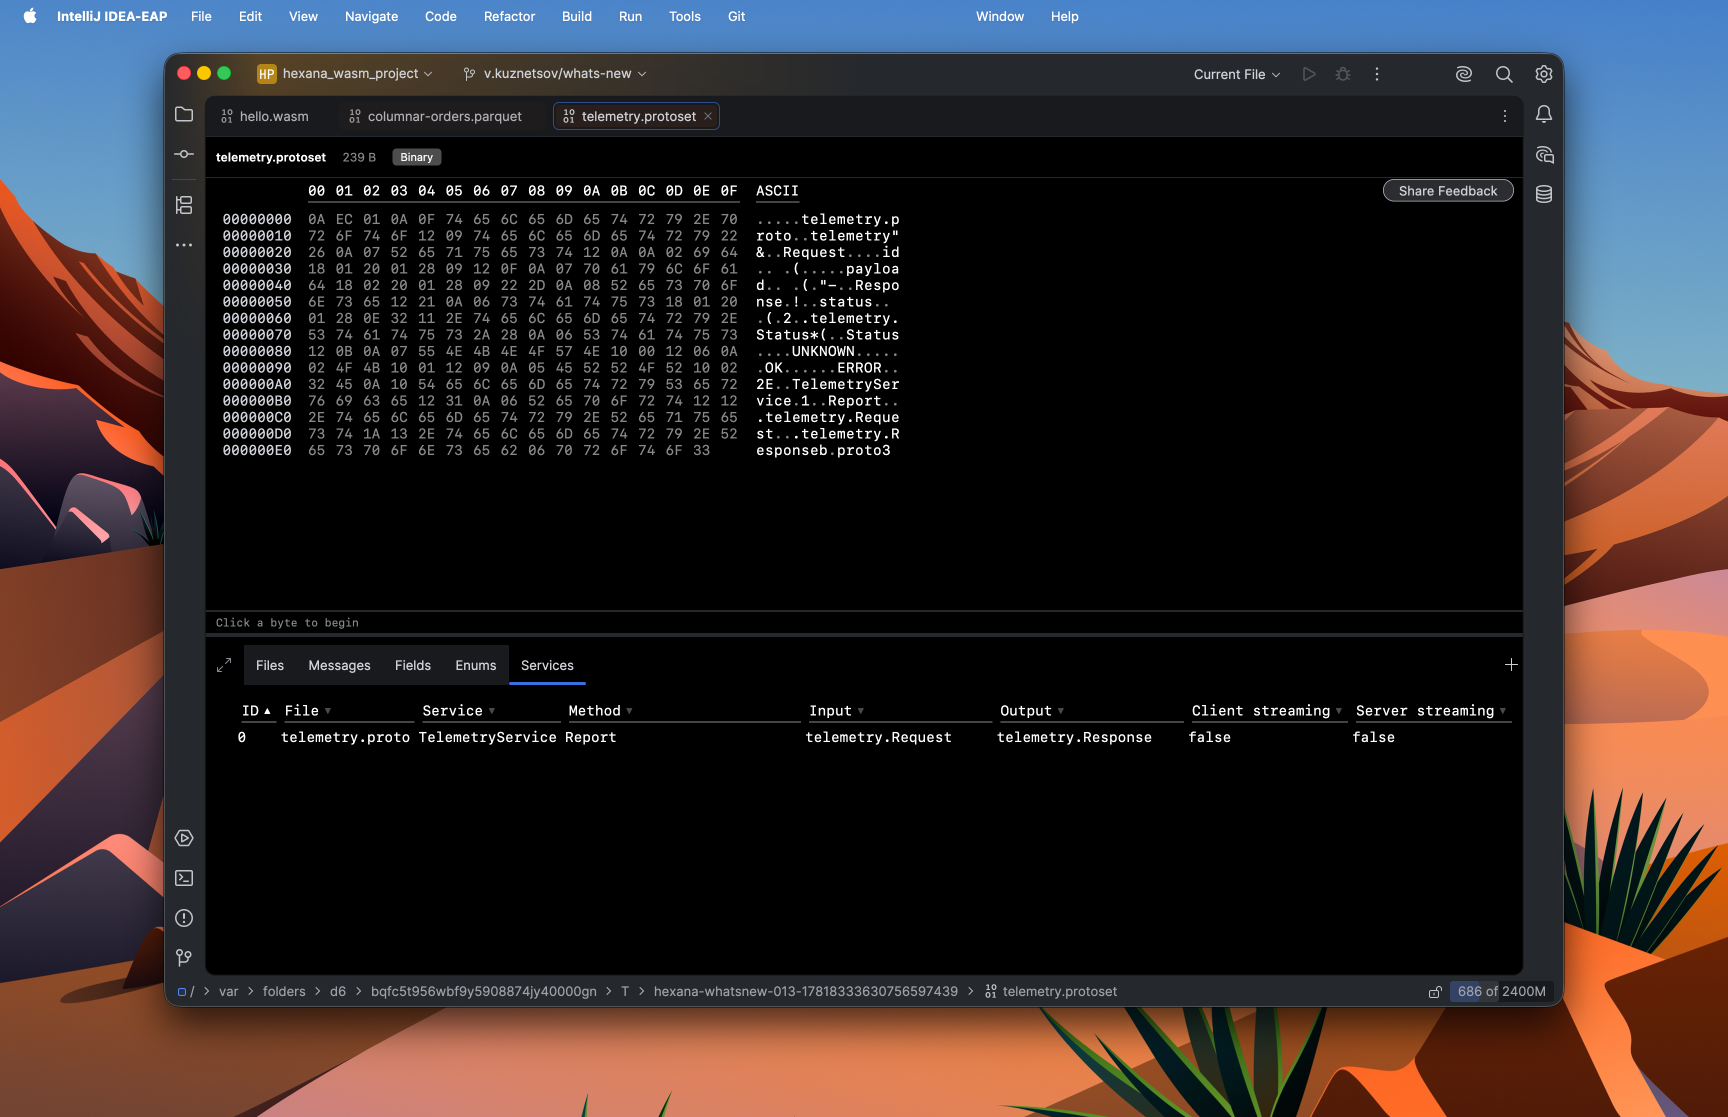
Task: Show more tool windows ellipsis in left sidebar
Action: pos(184,245)
